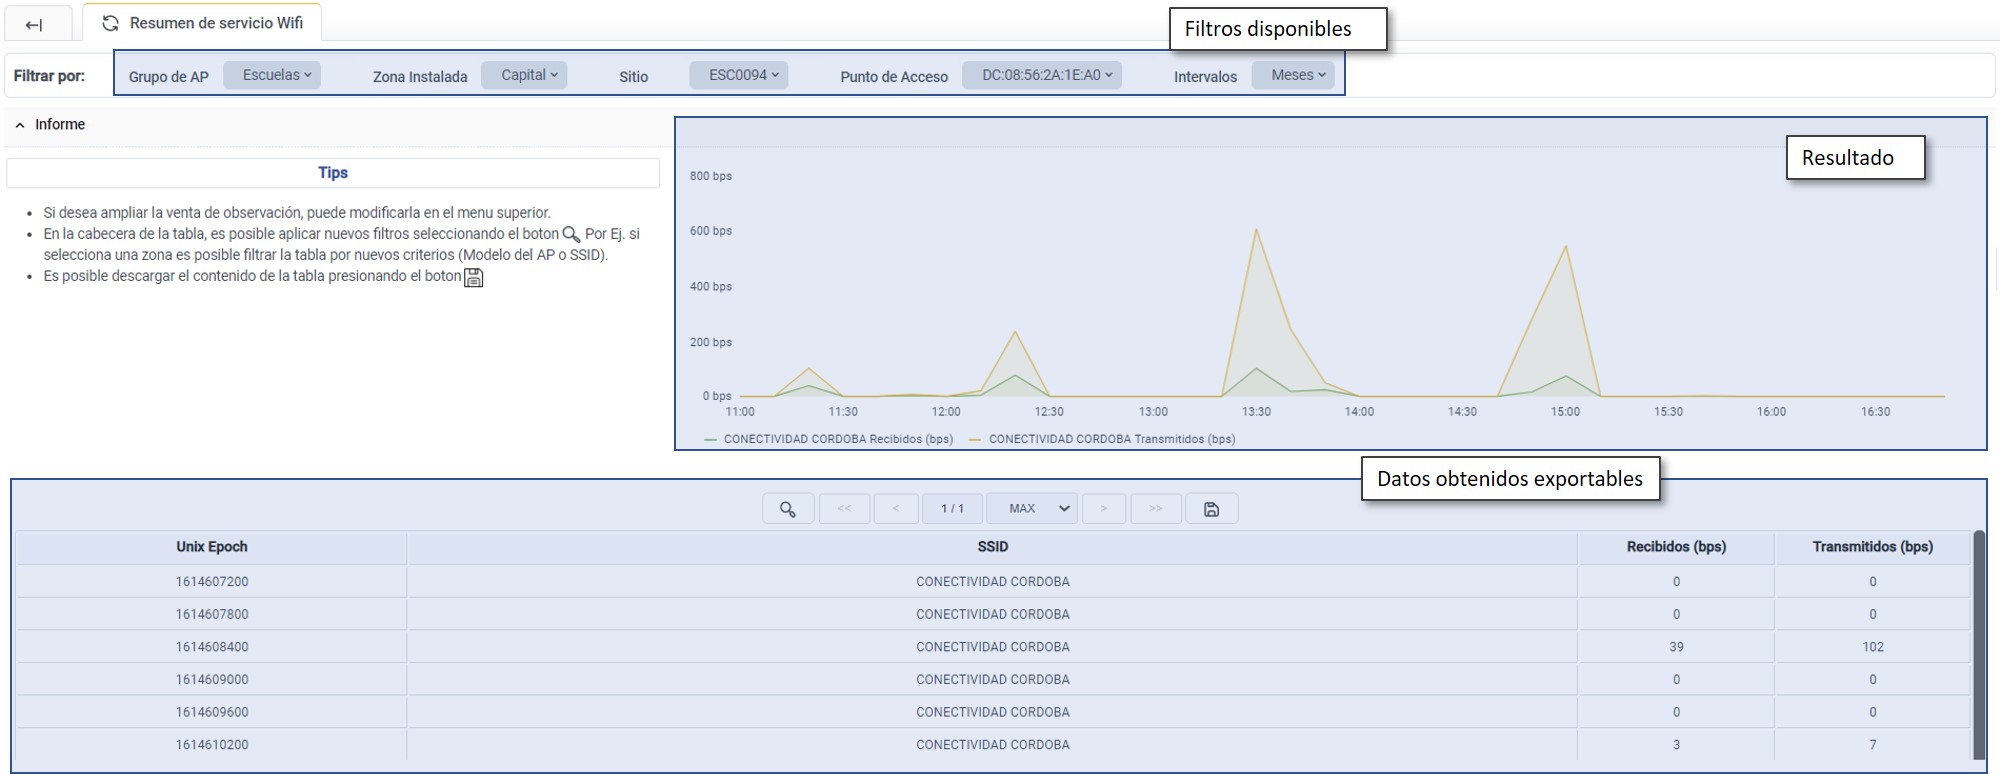Image resolution: width=2000 pixels, height=774 pixels.
Task: Open the MAX rows-per-page selector
Action: click(x=1032, y=509)
